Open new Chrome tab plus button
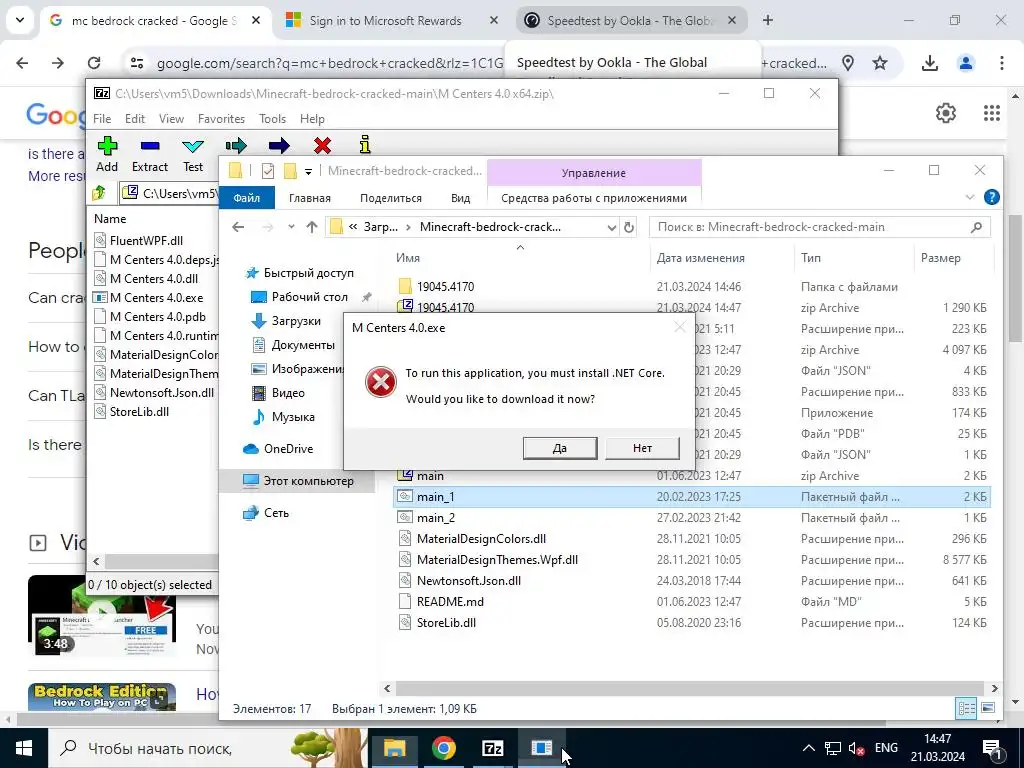Screen dimensions: 1024x768 [x=768, y=20]
